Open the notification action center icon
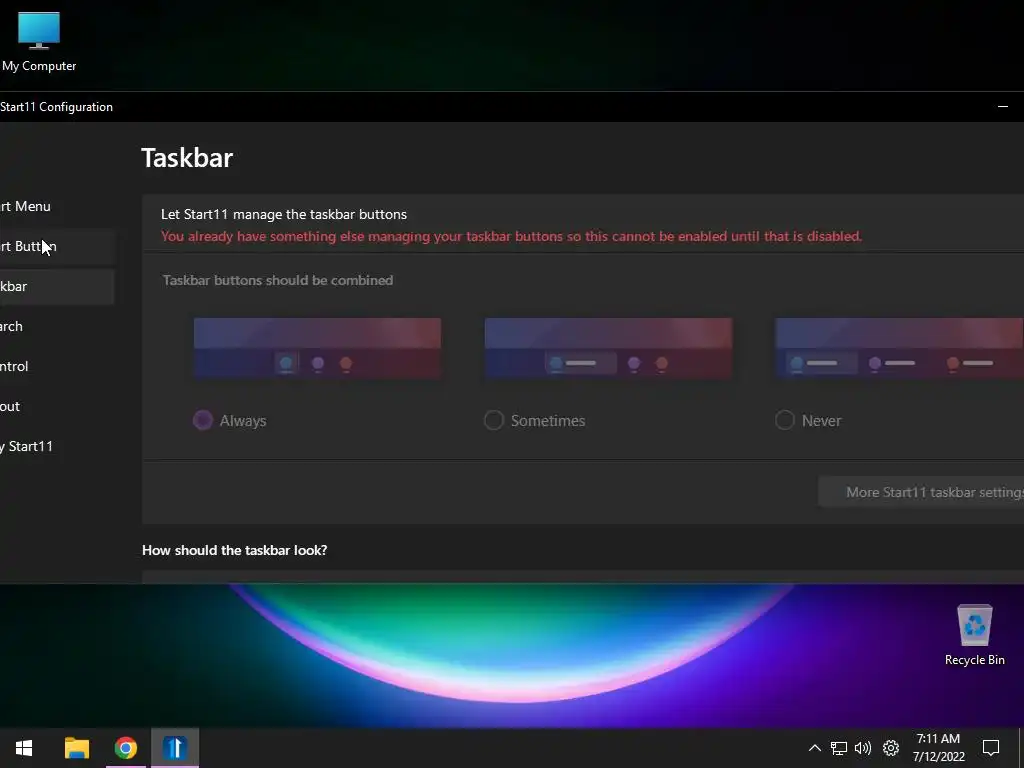Viewport: 1024px width, 768px height. point(991,748)
